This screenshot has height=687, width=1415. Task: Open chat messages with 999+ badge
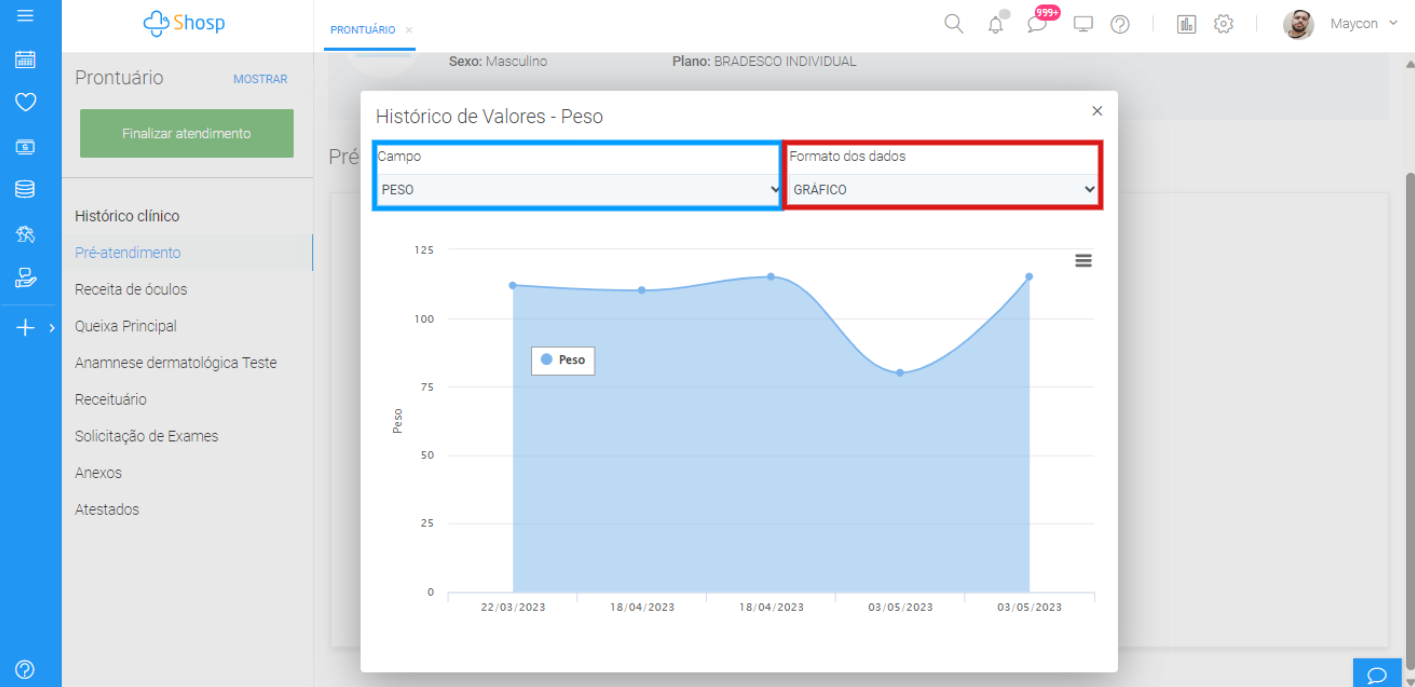(x=1038, y=24)
